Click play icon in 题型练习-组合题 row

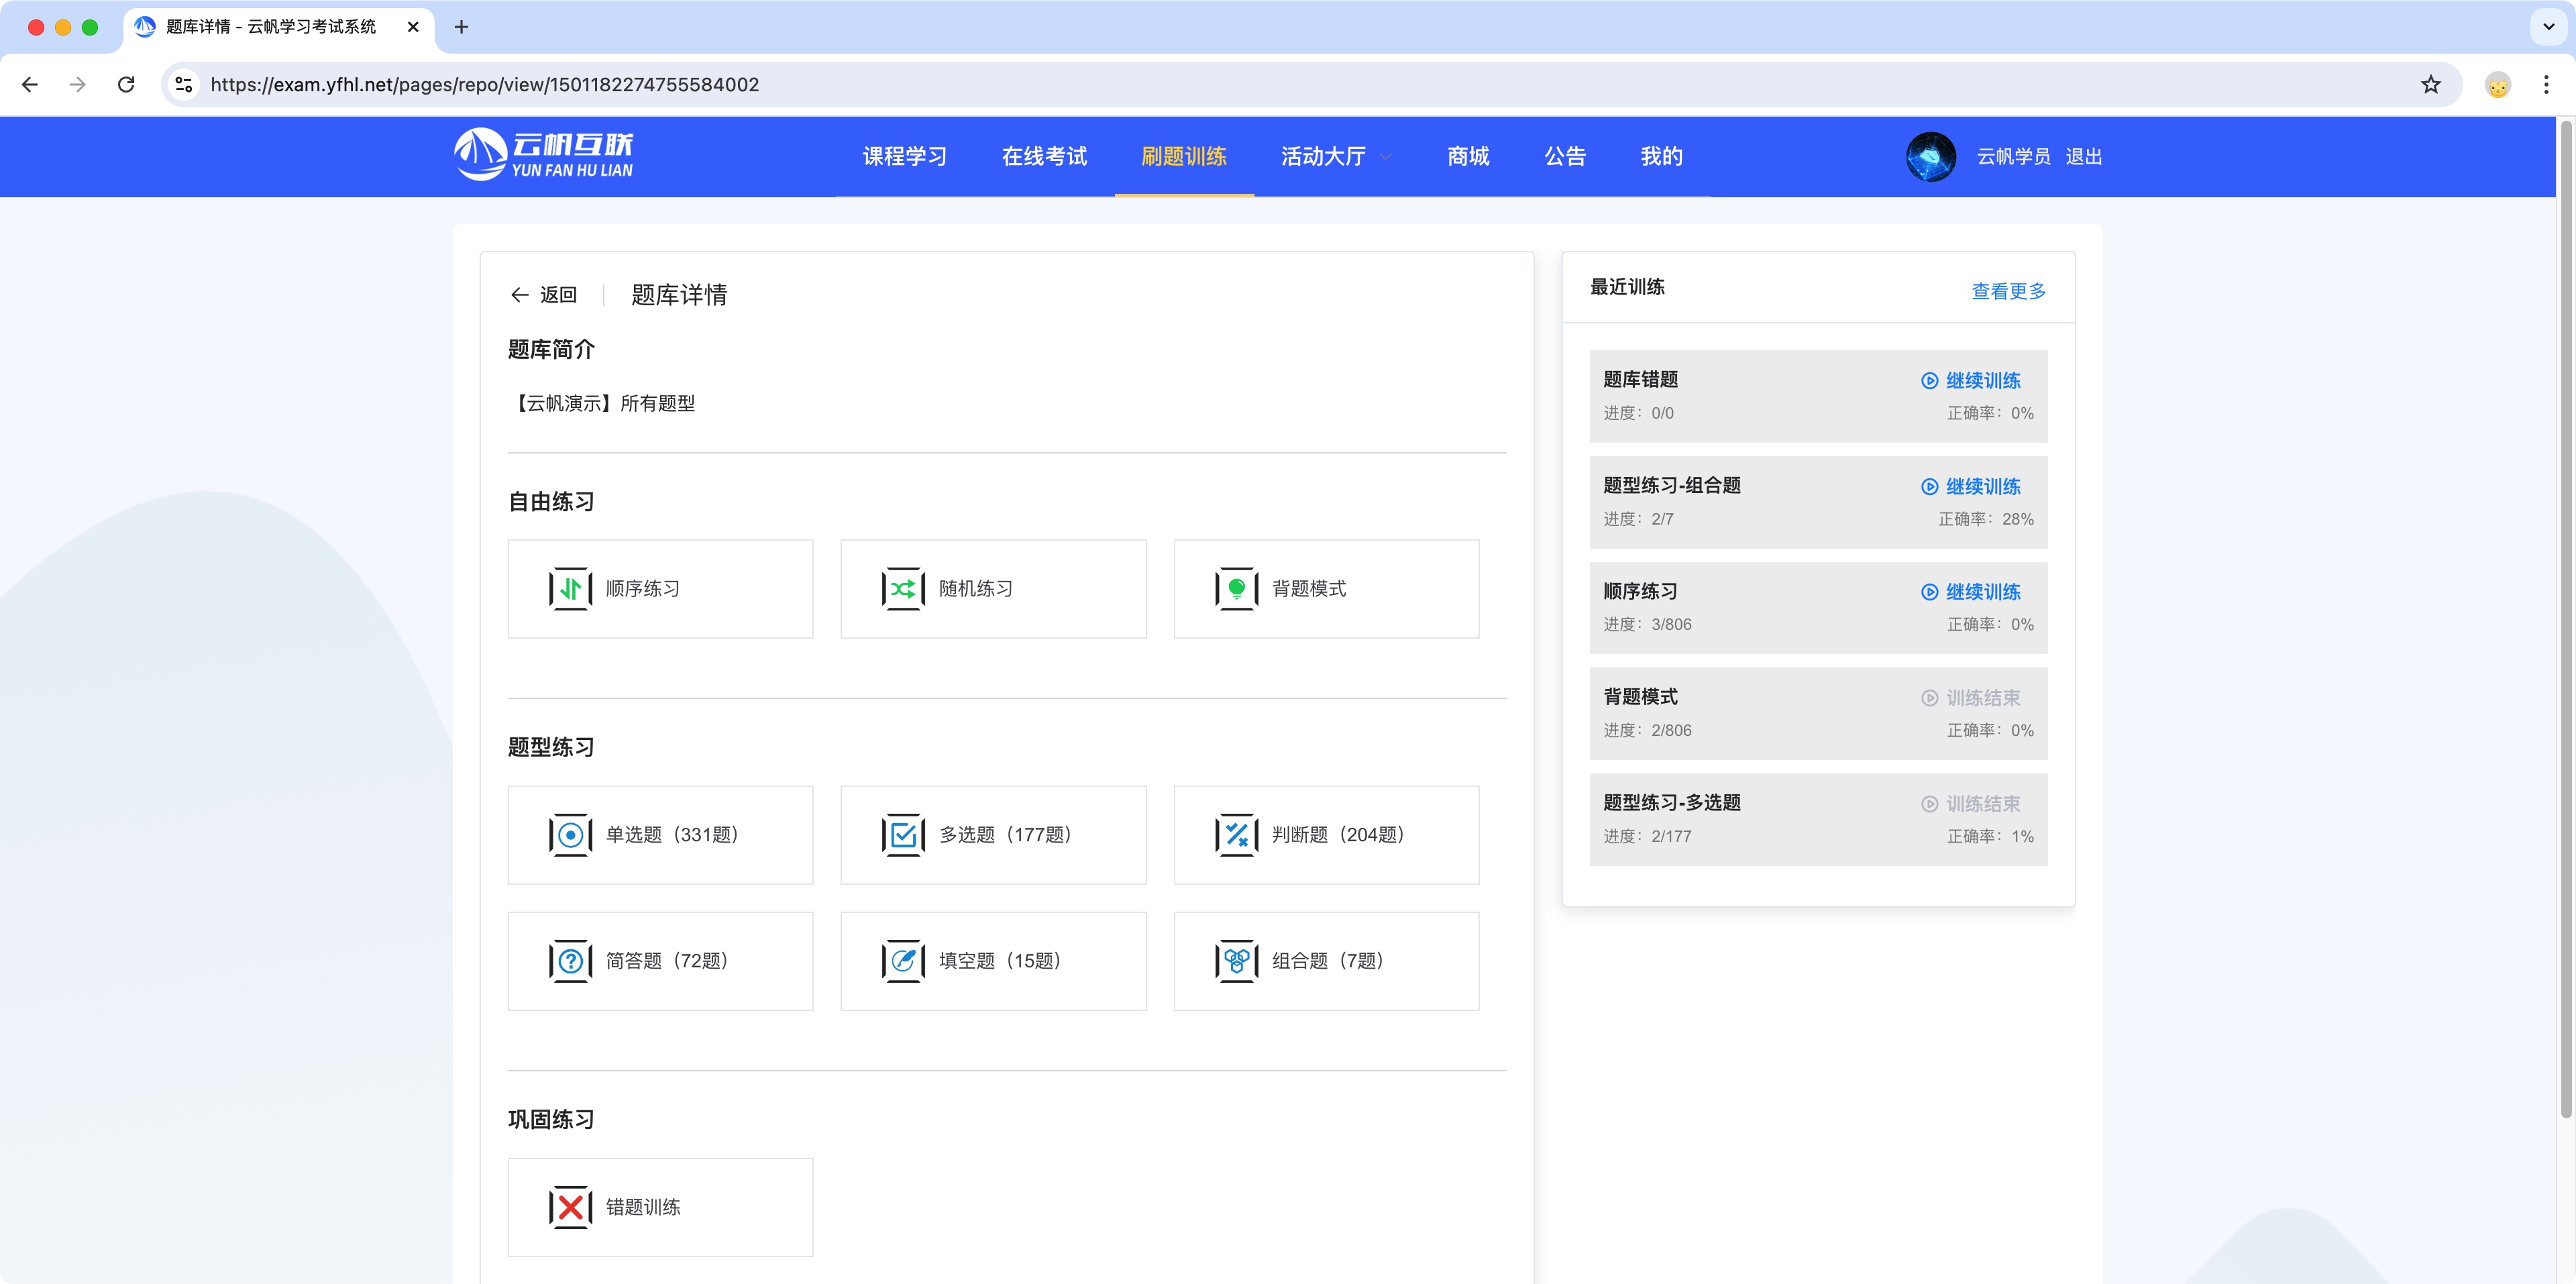tap(1929, 487)
